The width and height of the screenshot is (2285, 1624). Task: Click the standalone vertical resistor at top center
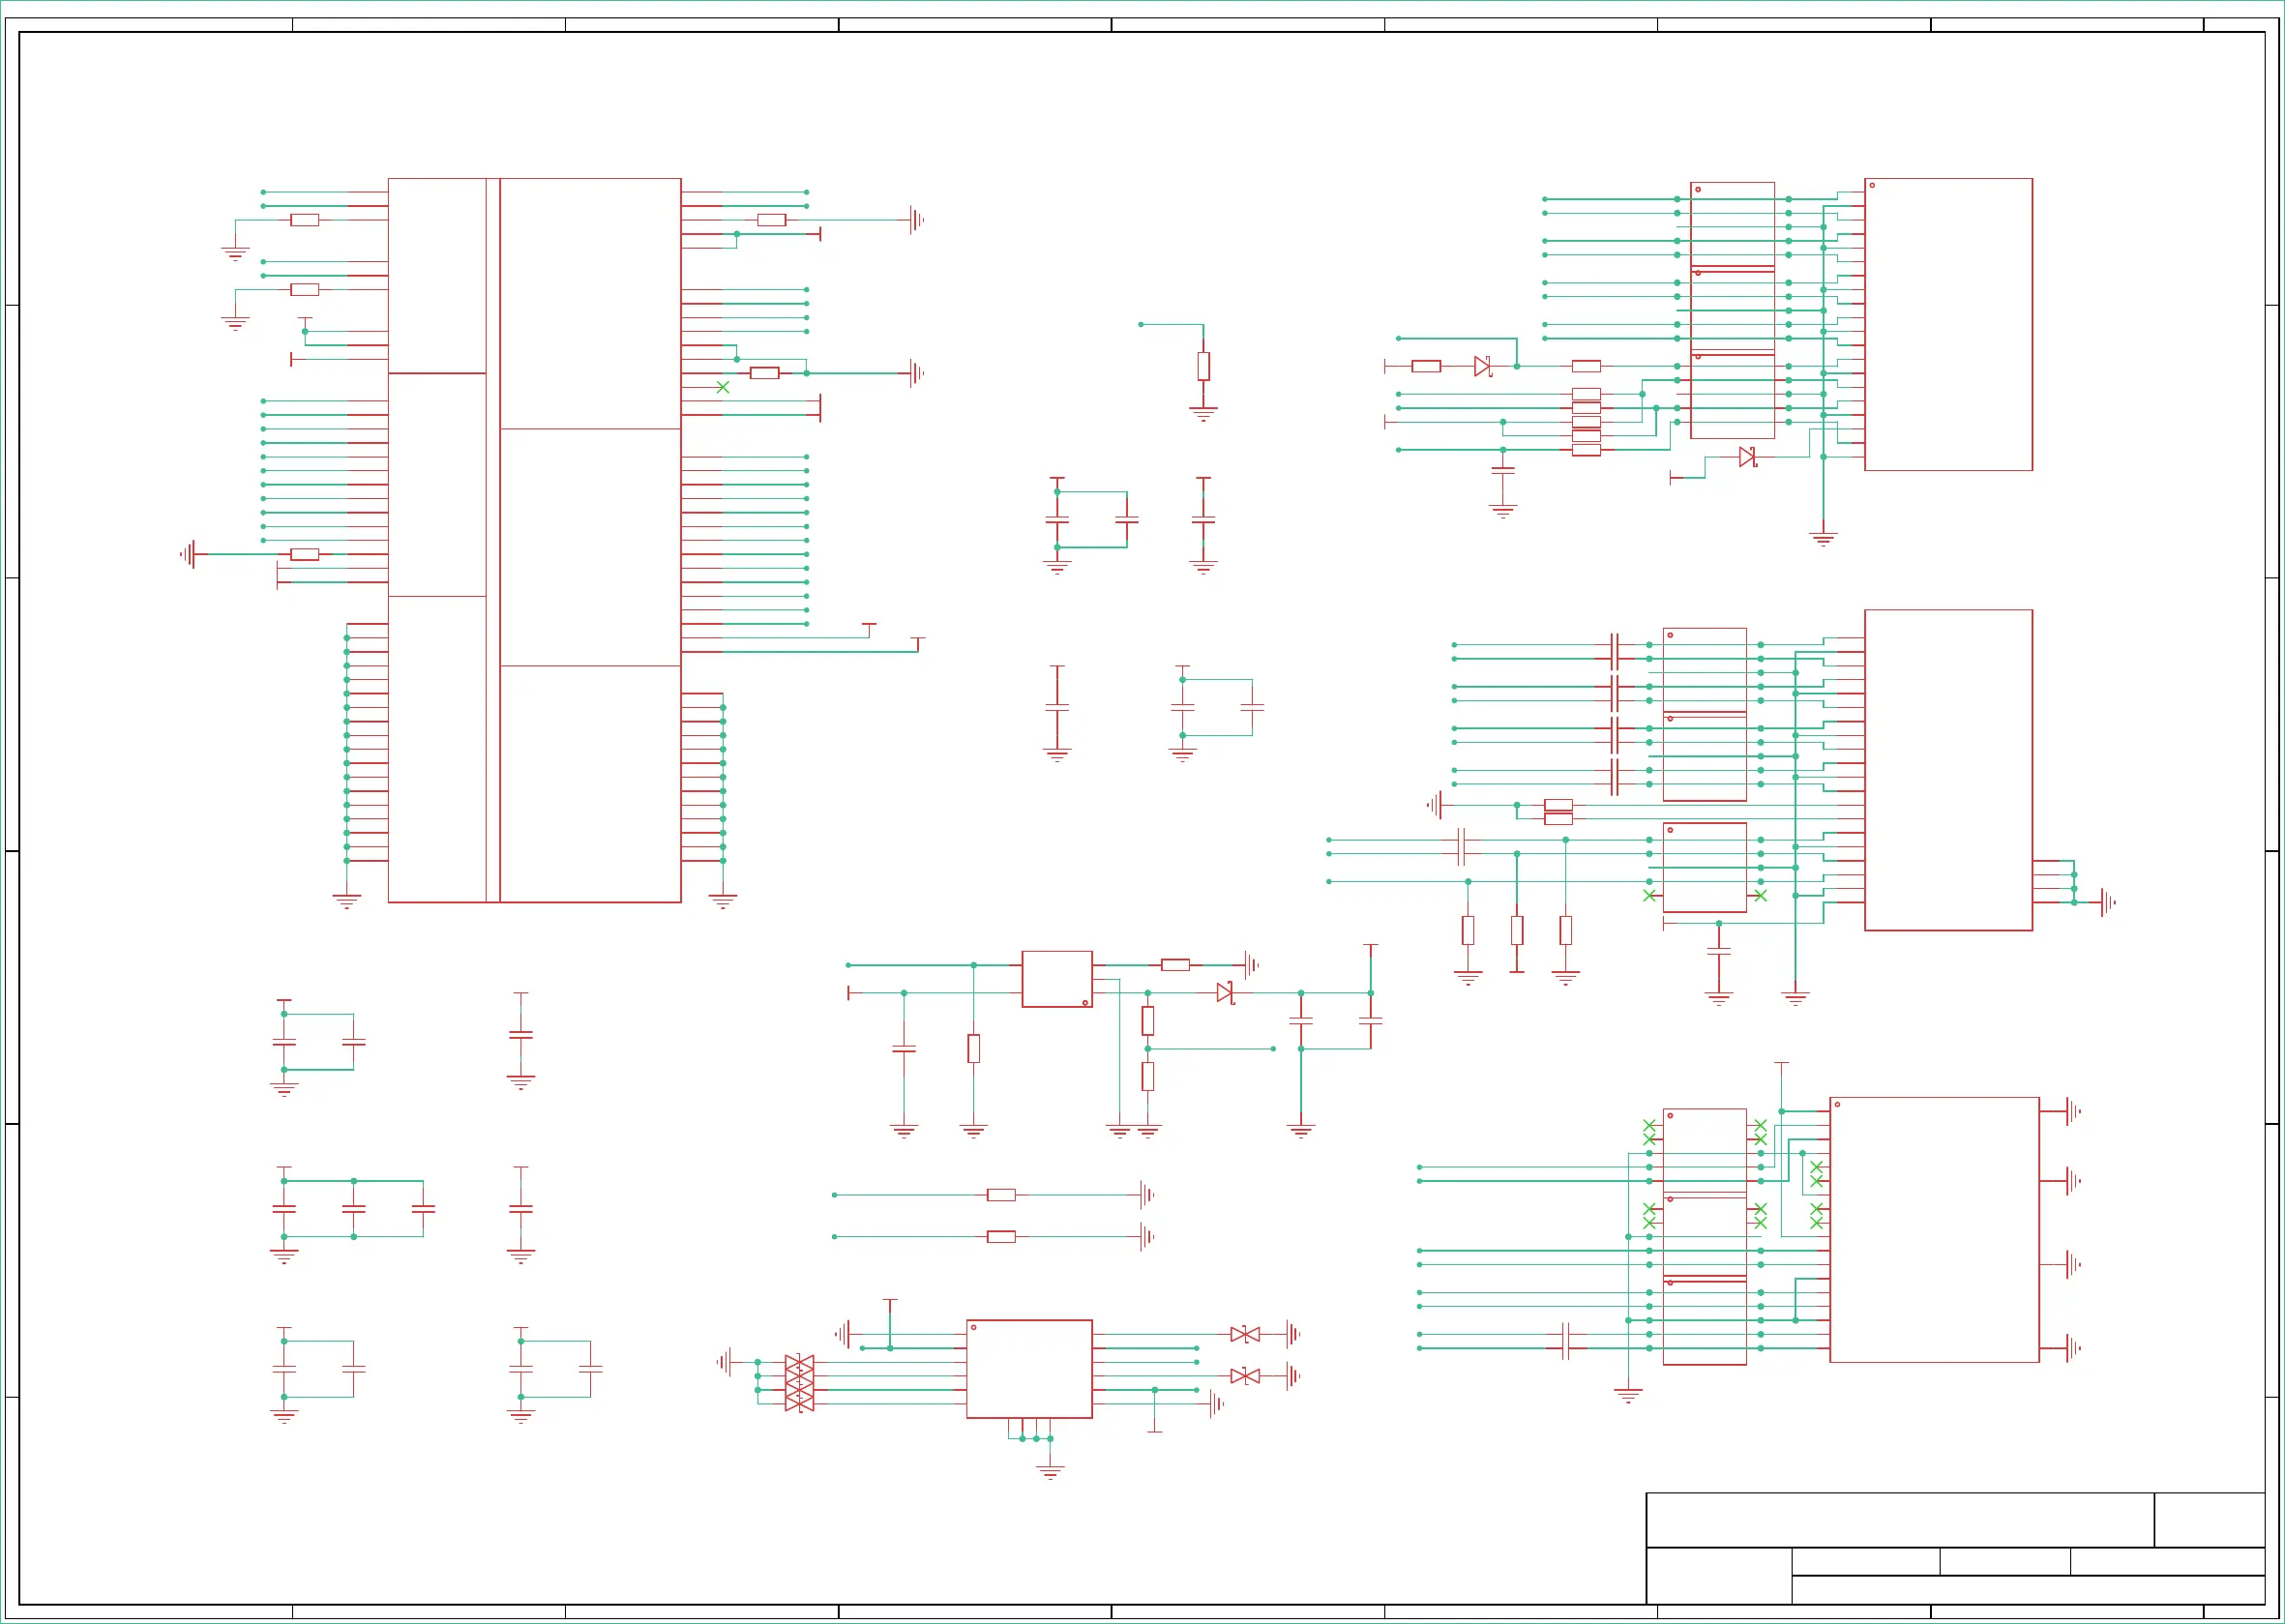(1203, 366)
